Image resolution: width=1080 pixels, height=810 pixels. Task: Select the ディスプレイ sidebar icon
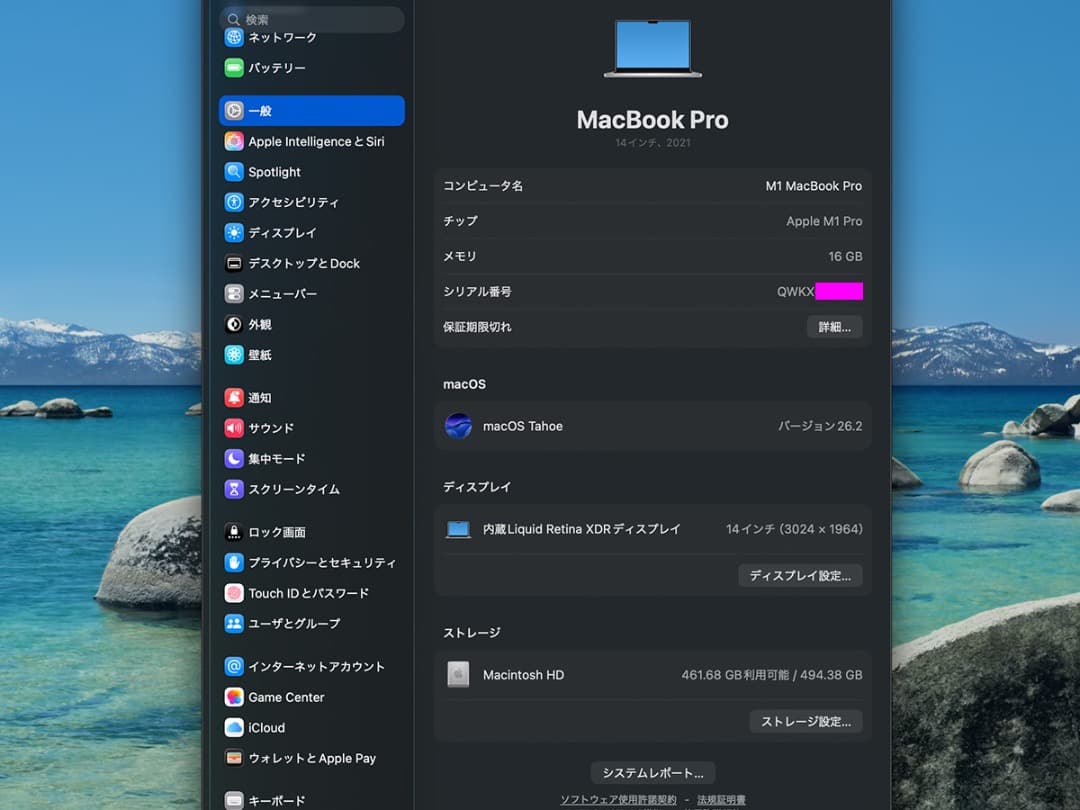234,232
